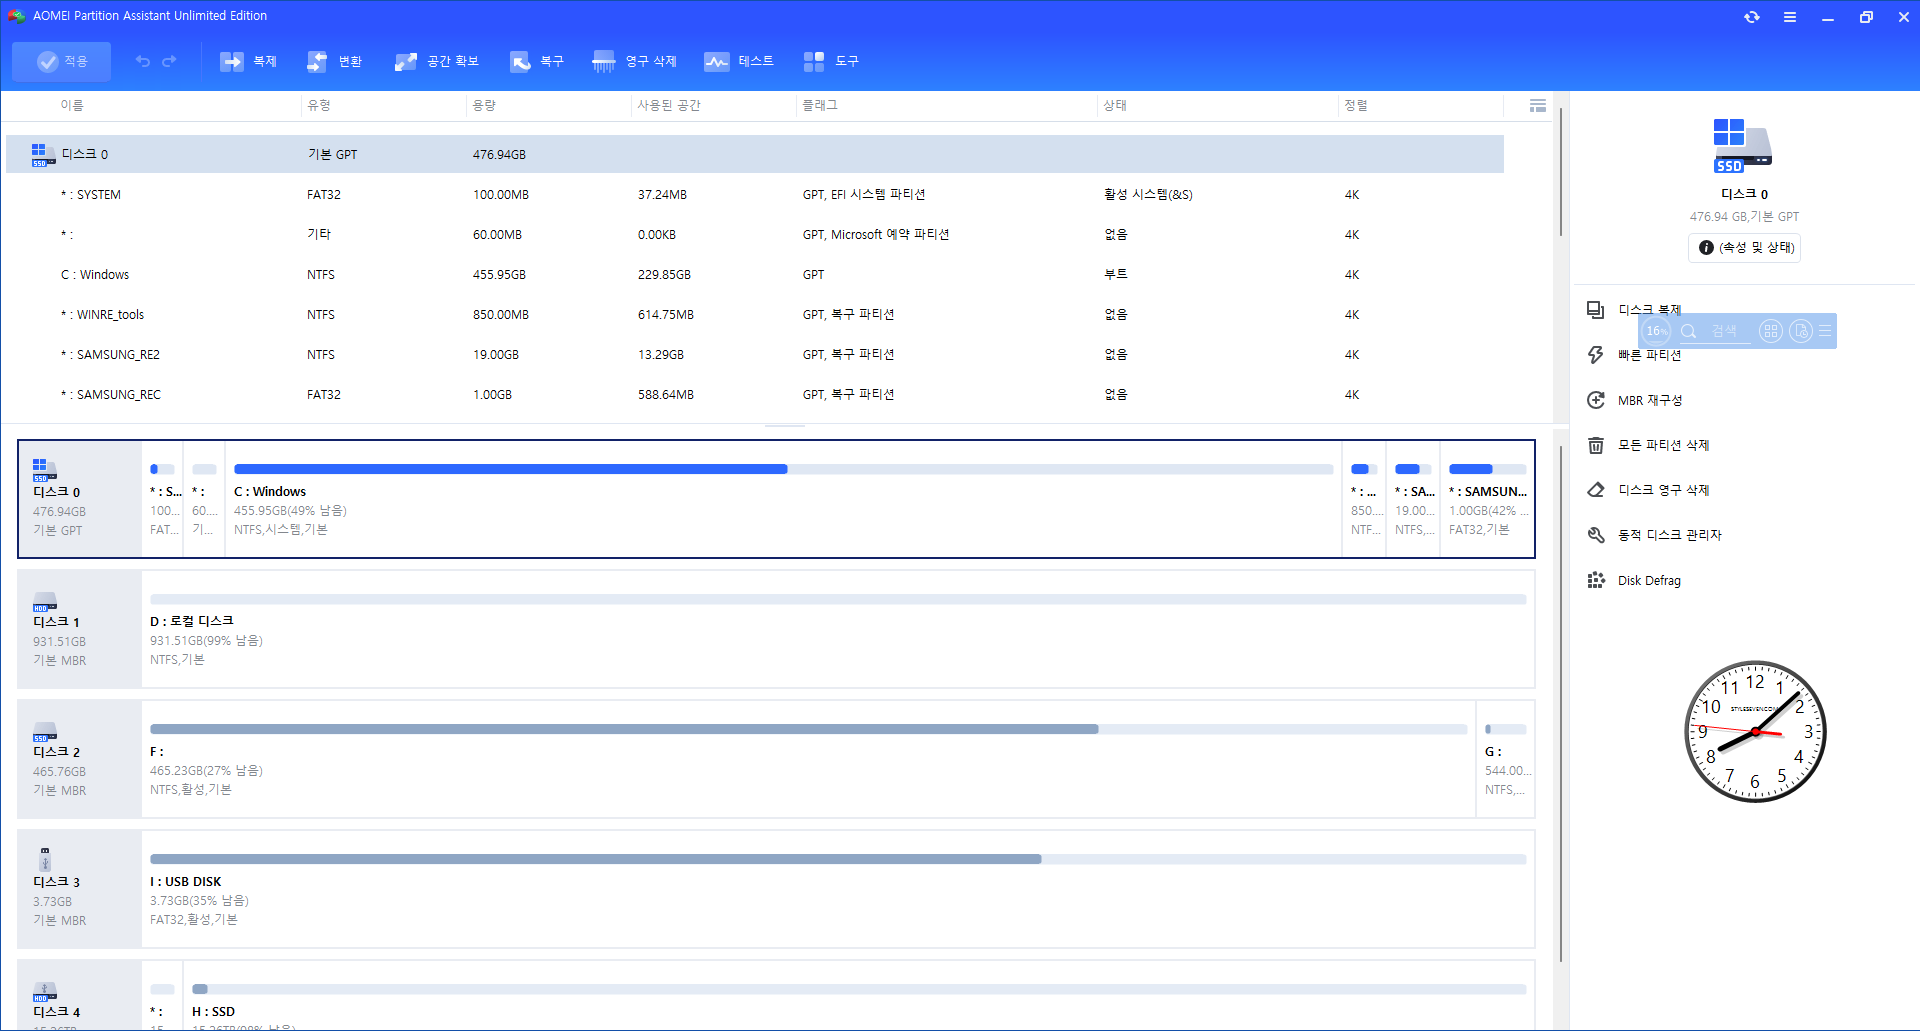Click the refresh icon in title bar
The height and width of the screenshot is (1031, 1920).
pos(1751,17)
